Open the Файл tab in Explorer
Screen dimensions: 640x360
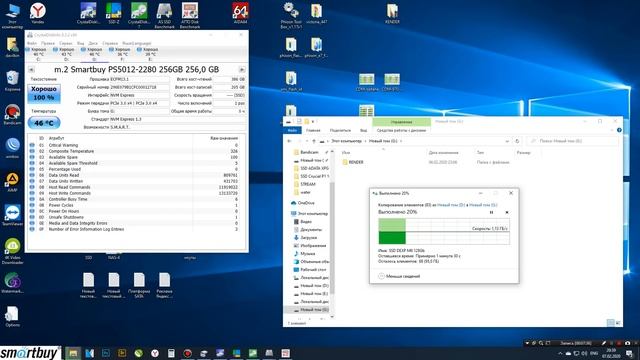(x=292, y=130)
